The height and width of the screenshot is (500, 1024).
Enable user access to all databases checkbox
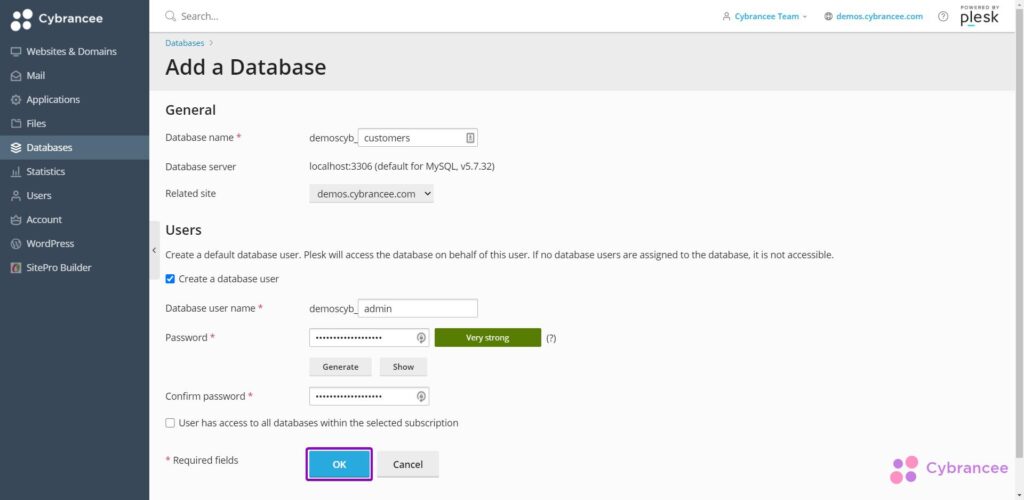(x=170, y=423)
